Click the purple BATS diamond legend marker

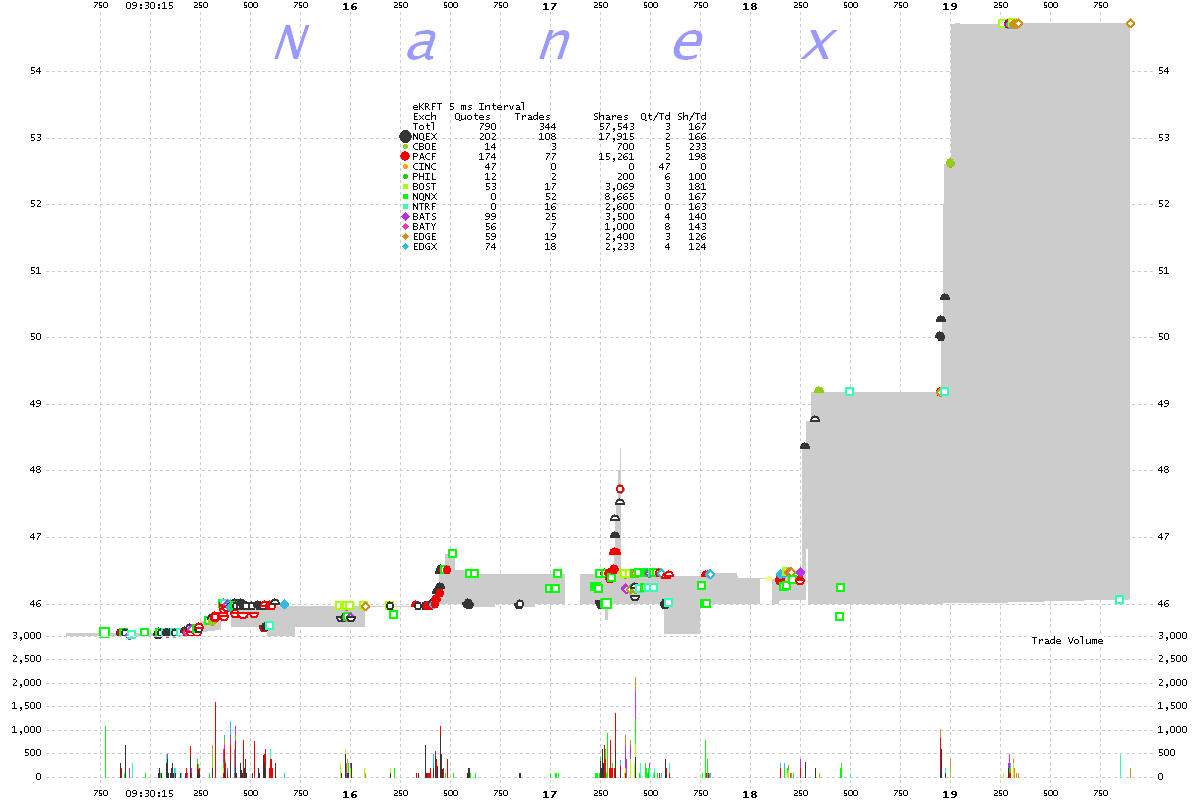pos(405,217)
